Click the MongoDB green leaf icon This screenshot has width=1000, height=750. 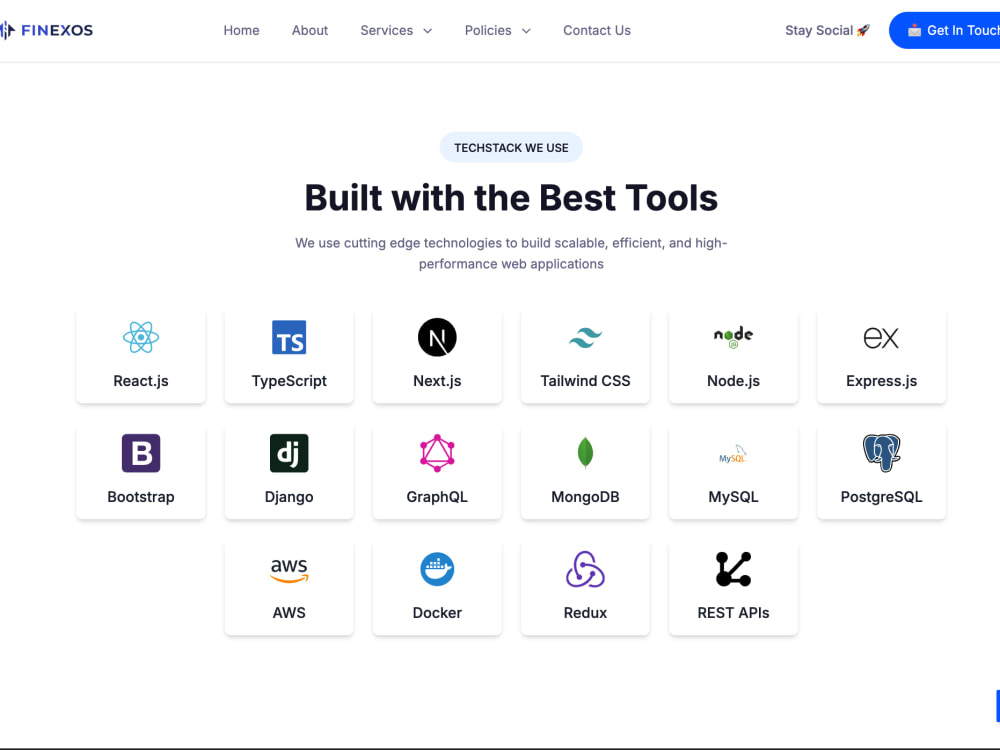tap(585, 453)
